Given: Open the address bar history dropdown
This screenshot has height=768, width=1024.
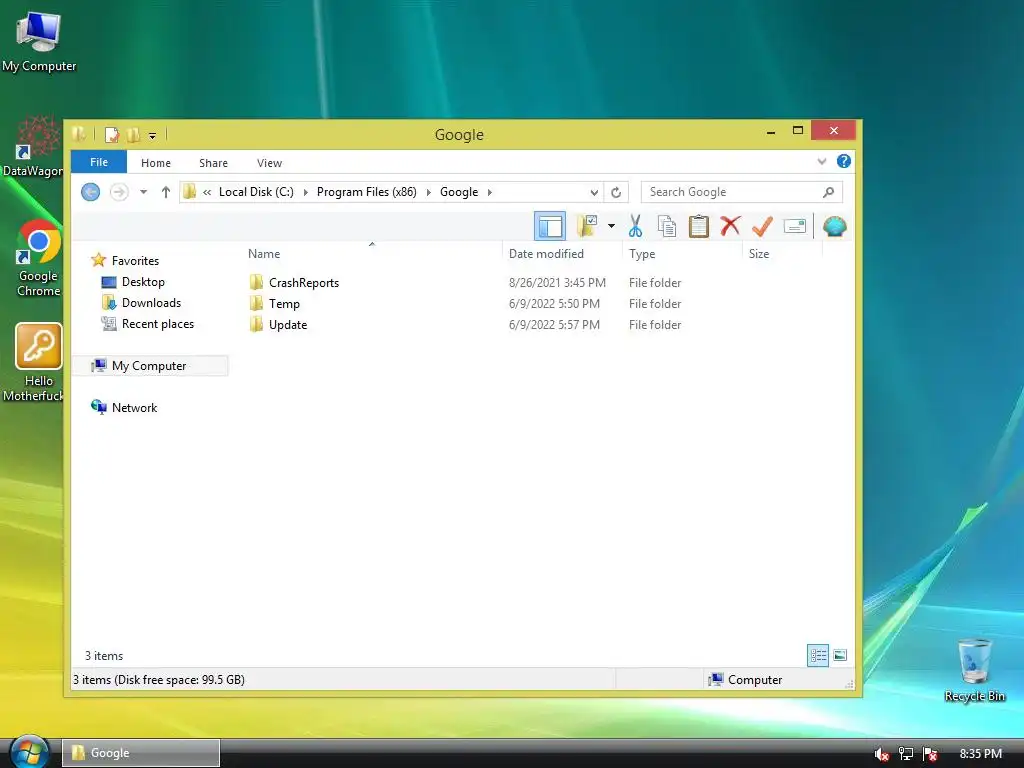Looking at the screenshot, I should 594,192.
